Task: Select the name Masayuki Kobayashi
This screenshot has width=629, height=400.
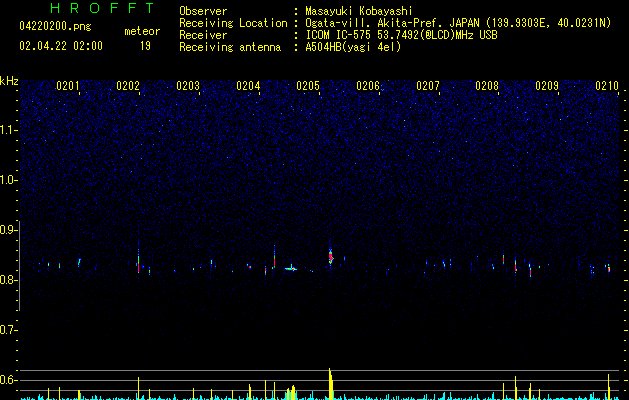Action: tap(359, 11)
